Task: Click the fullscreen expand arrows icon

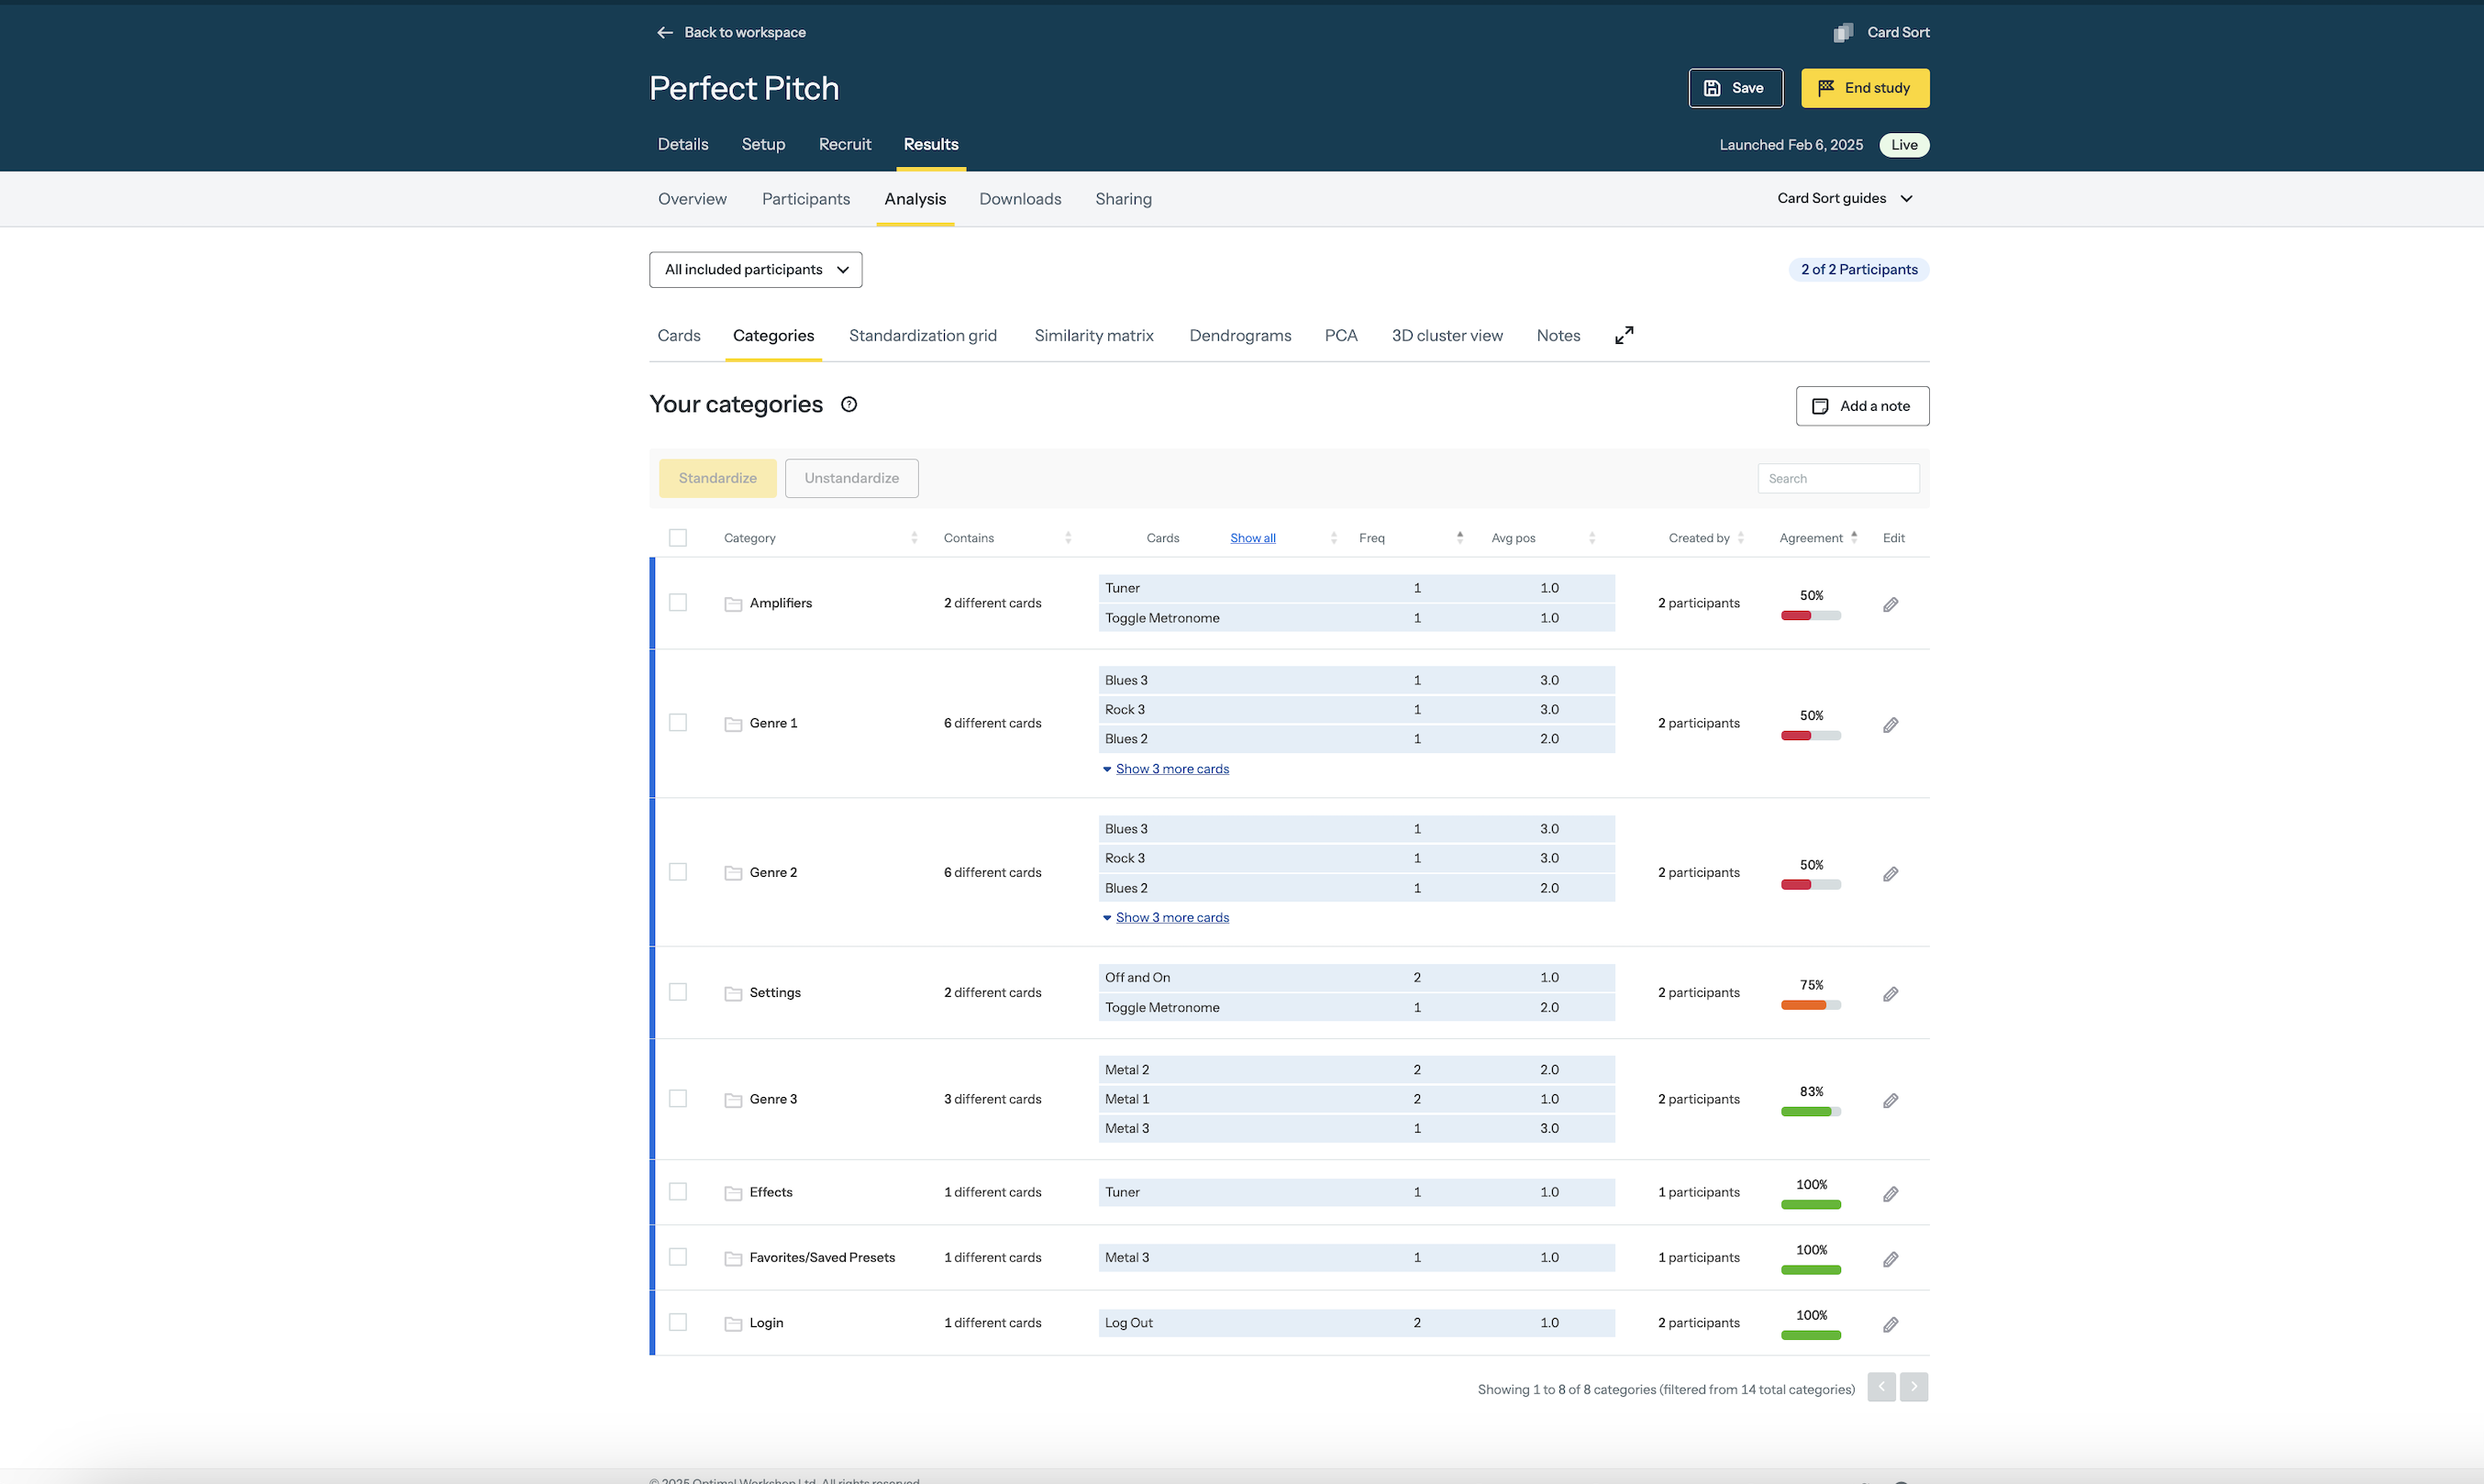Action: [1624, 335]
